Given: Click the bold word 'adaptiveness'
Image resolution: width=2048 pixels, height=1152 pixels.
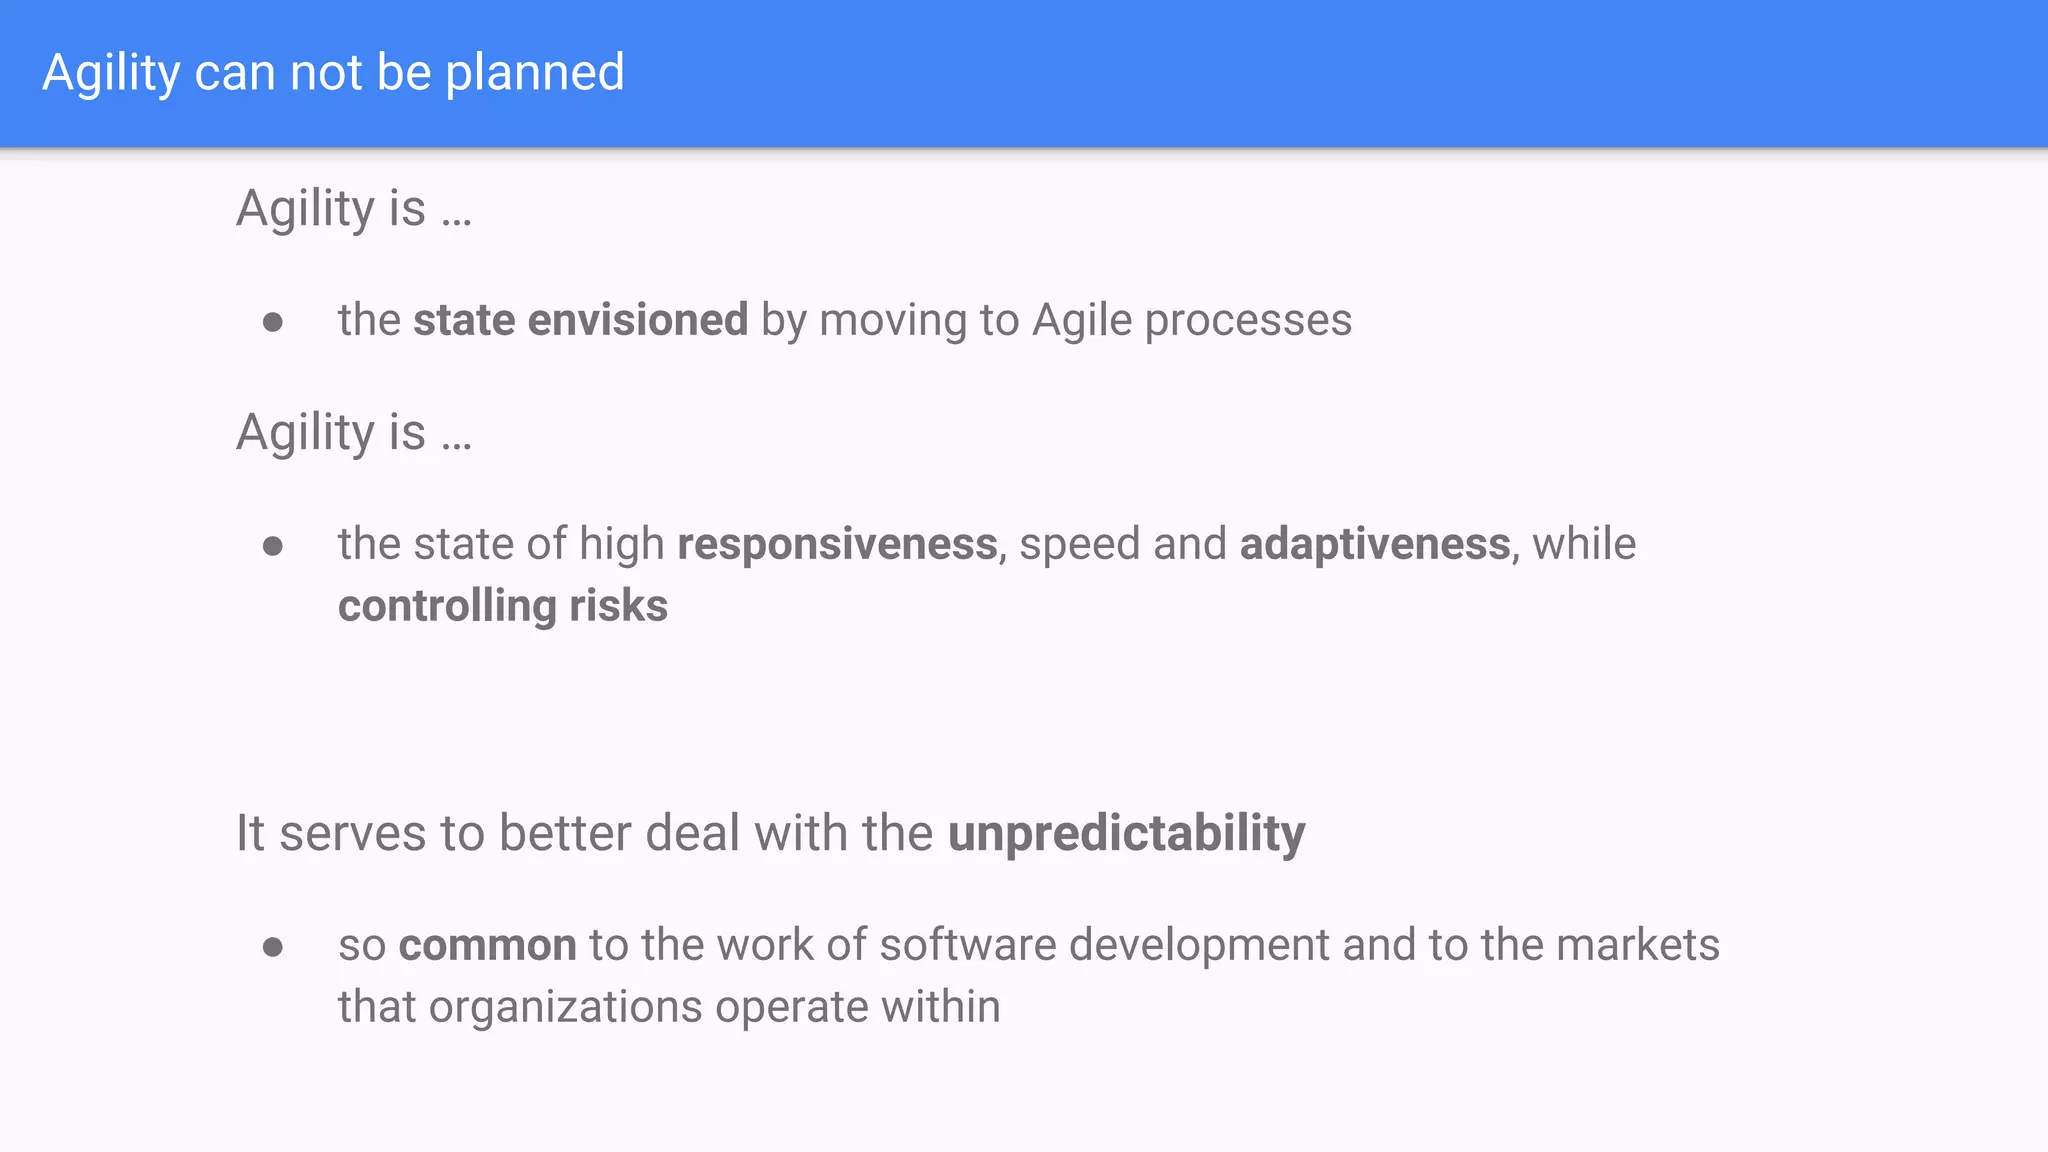Looking at the screenshot, I should [1375, 545].
